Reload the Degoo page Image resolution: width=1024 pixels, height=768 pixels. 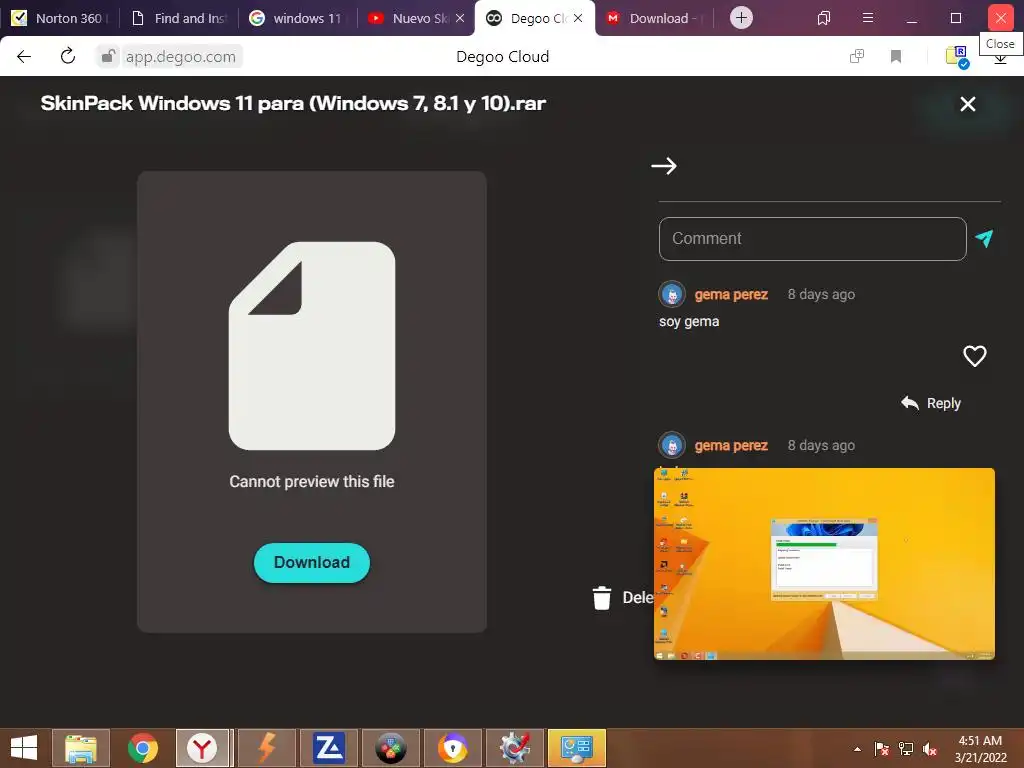(67, 56)
